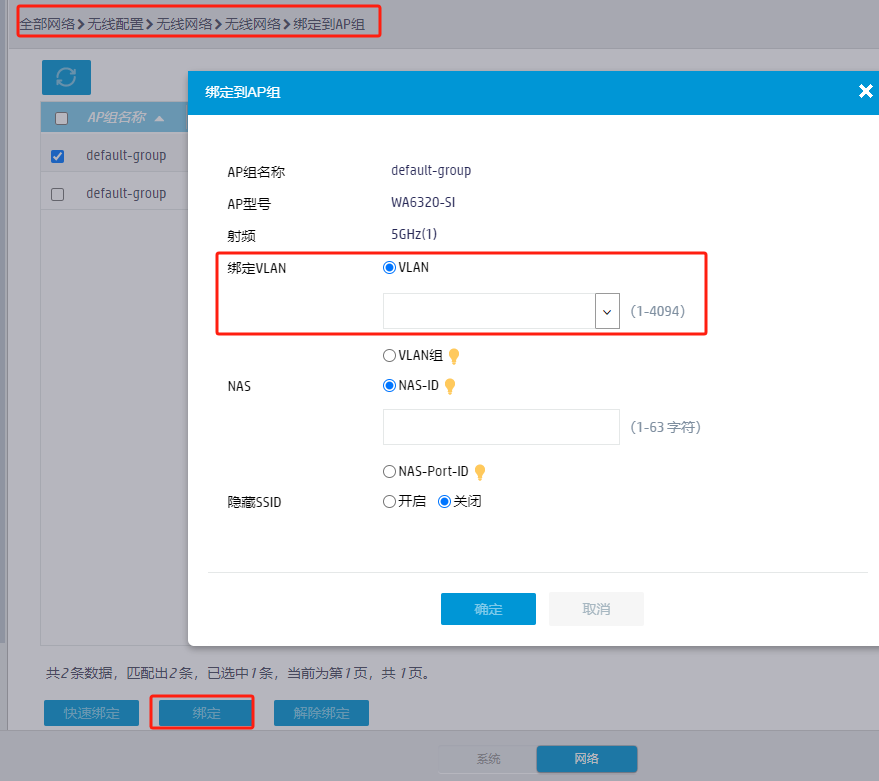The height and width of the screenshot is (781, 879).
Task: Select the VLAN radio button
Action: click(x=389, y=268)
